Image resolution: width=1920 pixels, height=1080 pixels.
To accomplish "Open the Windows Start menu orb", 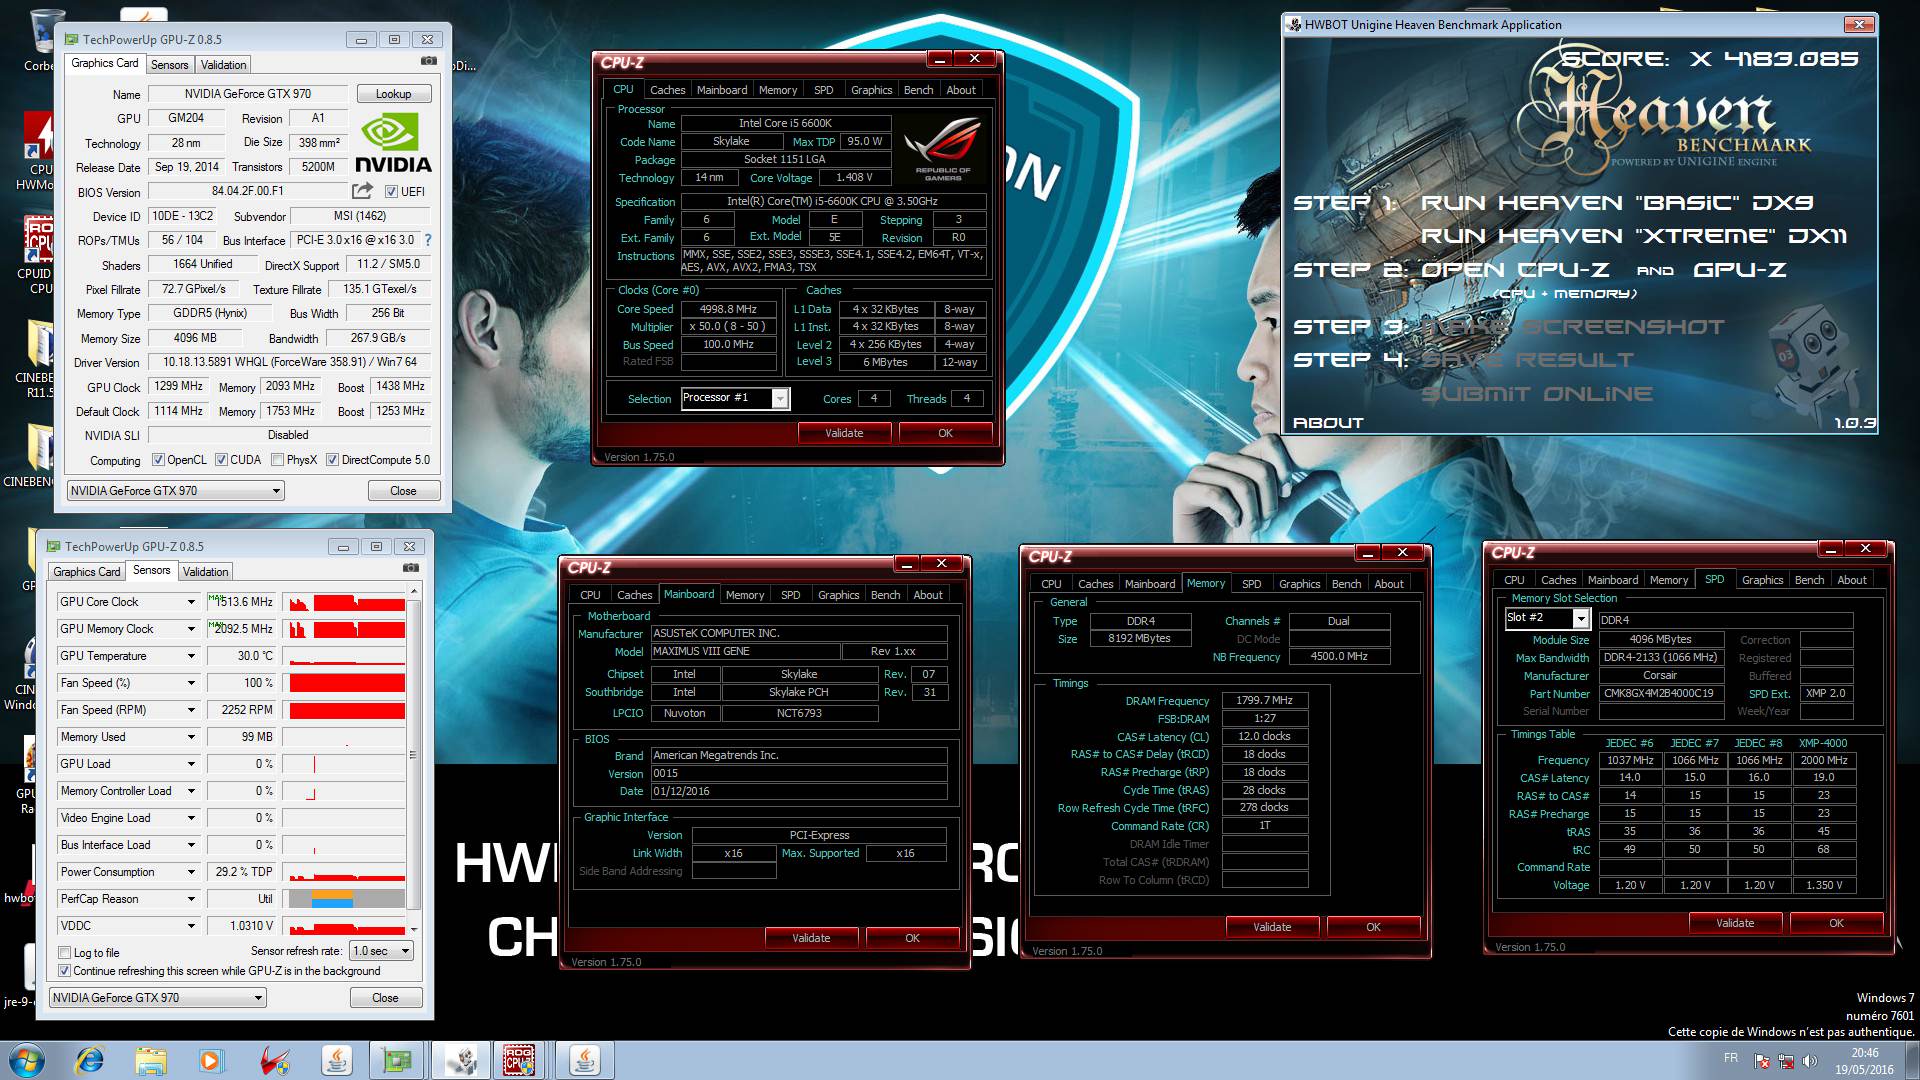I will pyautogui.click(x=26, y=1060).
